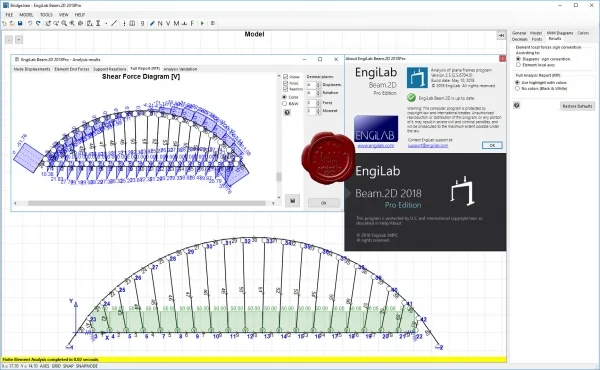The width and height of the screenshot is (600, 370).
Task: Click the green Run analysis arrow
Action: (x=202, y=23)
